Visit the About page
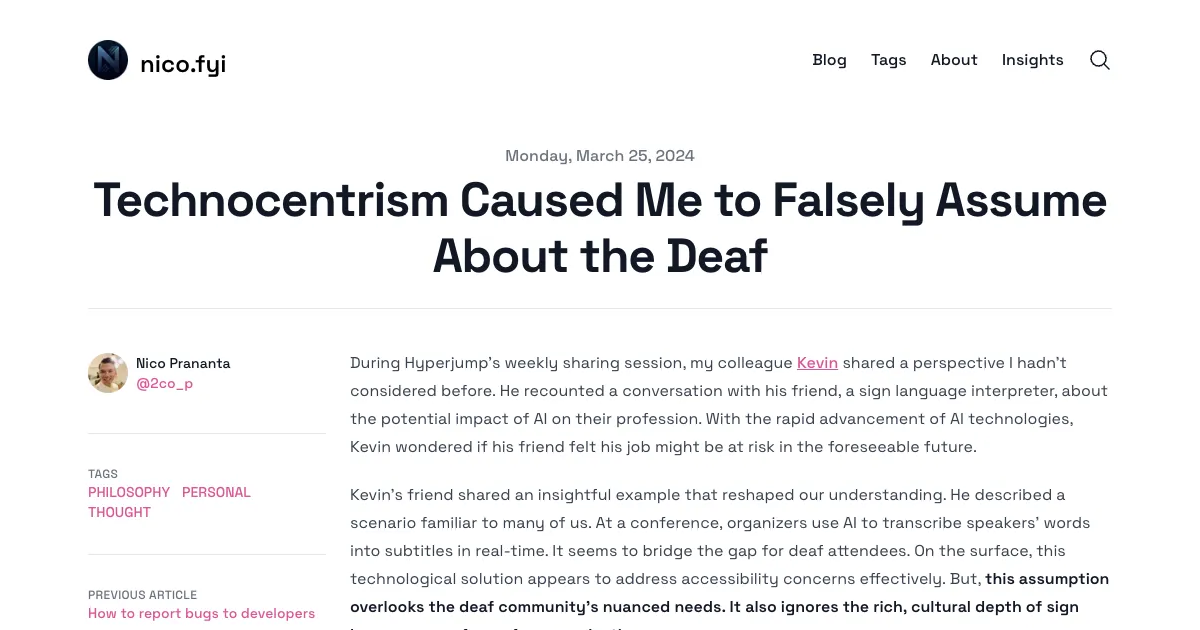Image resolution: width=1200 pixels, height=630 pixels. 953,60
